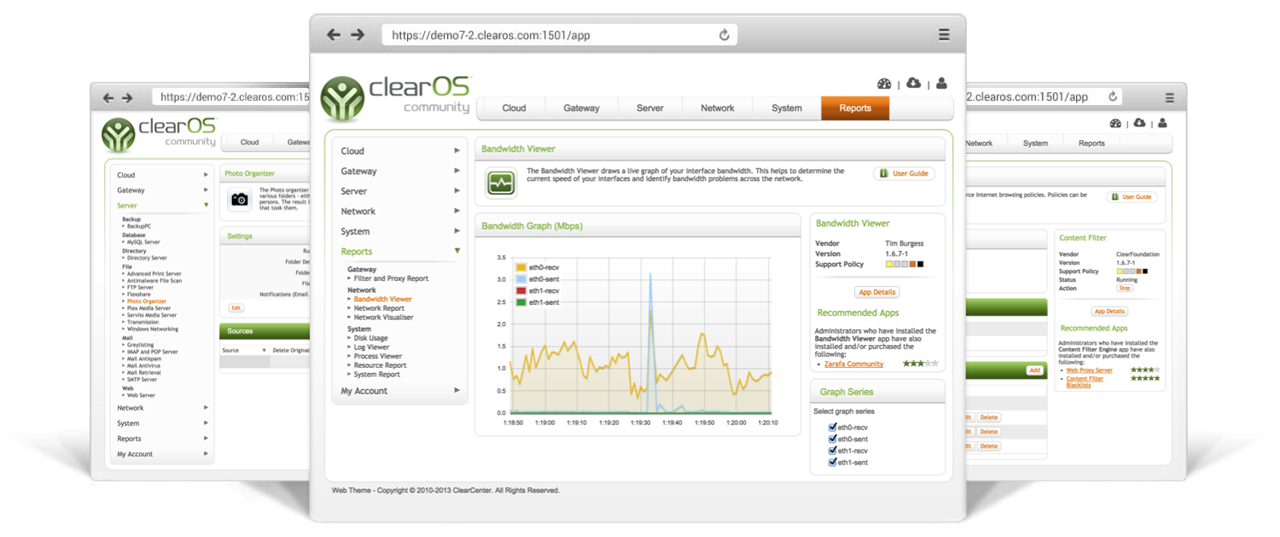This screenshot has height=537, width=1280.
Task: Click the Bandwidth Viewer app icon
Action: point(501,183)
